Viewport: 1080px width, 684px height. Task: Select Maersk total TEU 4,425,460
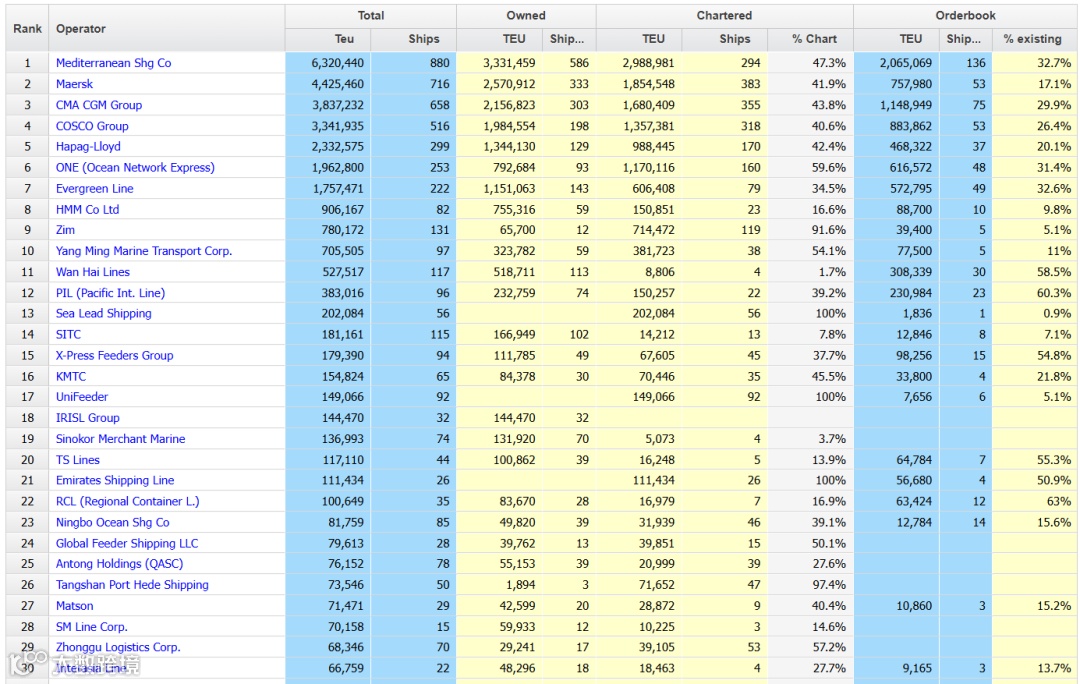[328, 84]
